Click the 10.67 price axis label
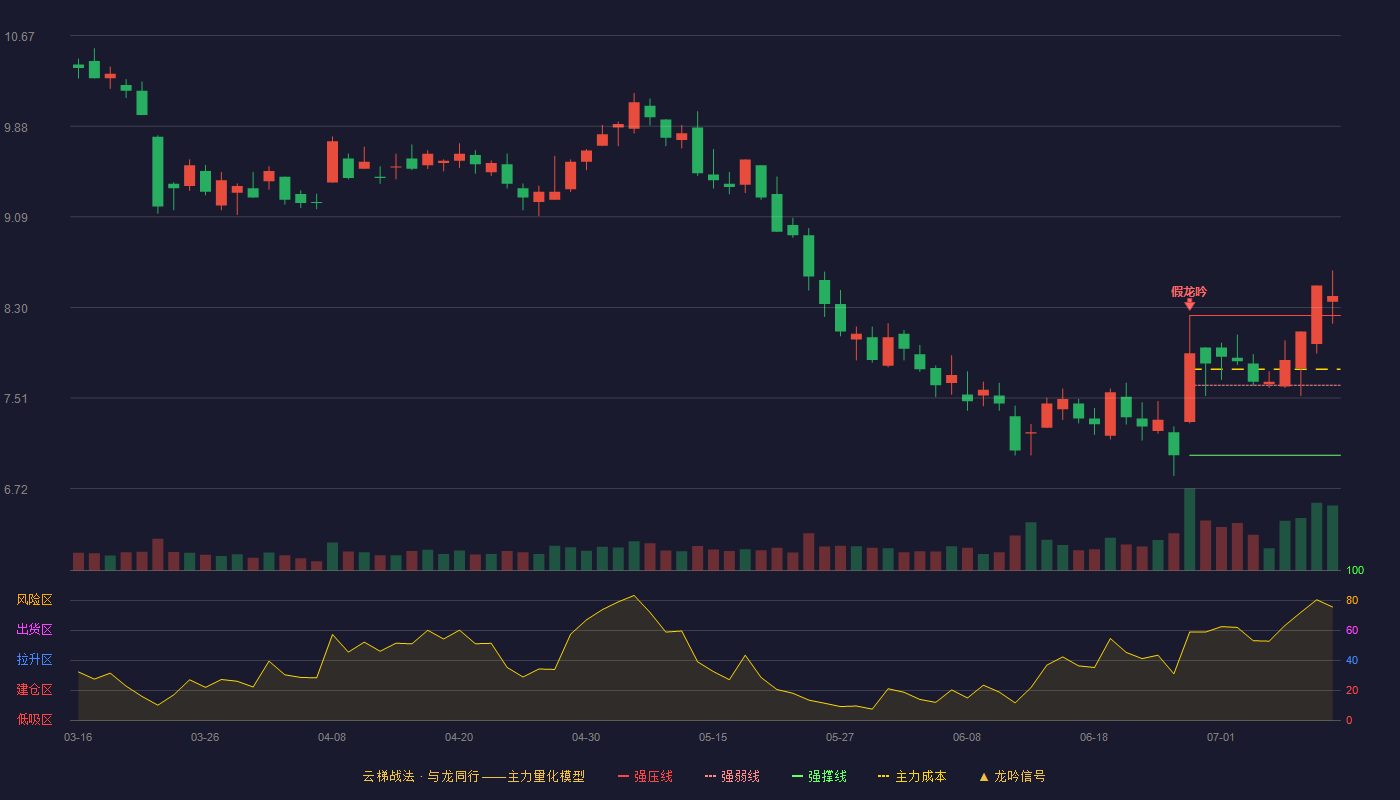This screenshot has height=800, width=1400. pos(19,37)
